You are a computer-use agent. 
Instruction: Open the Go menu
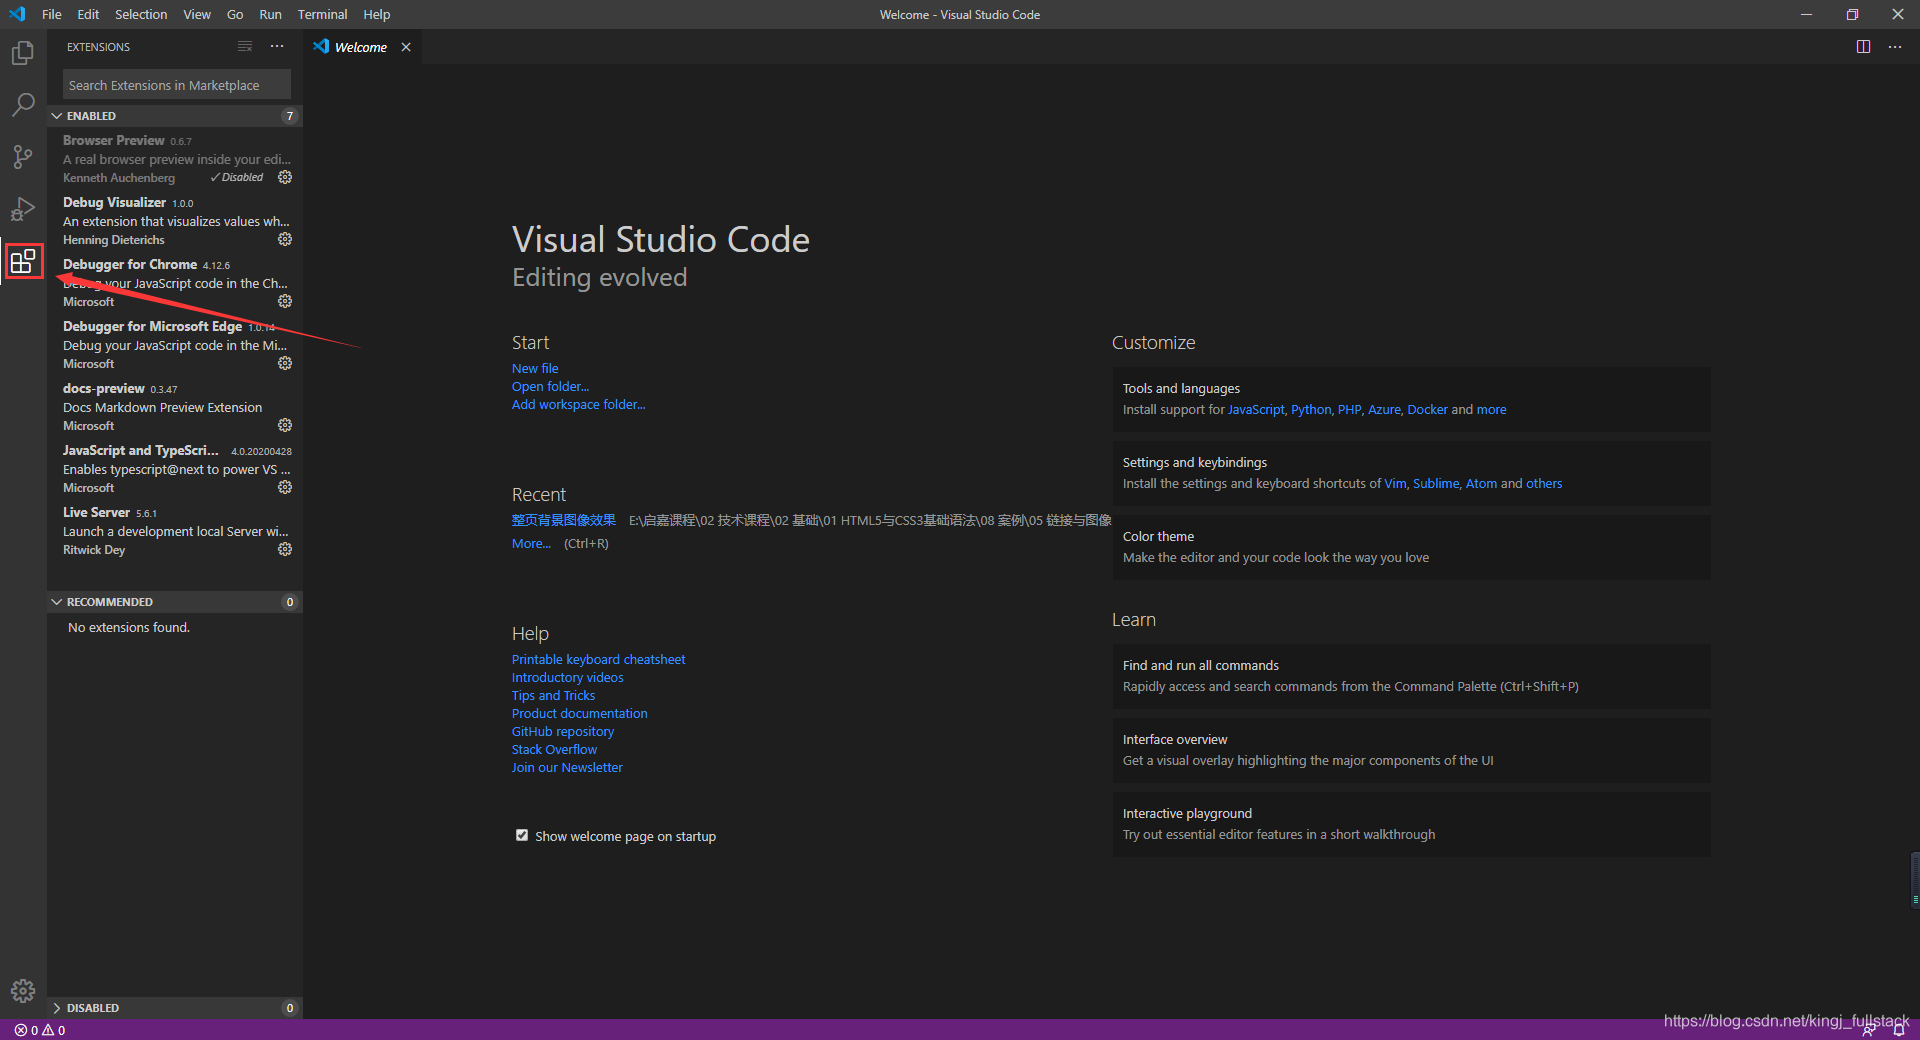pos(235,14)
